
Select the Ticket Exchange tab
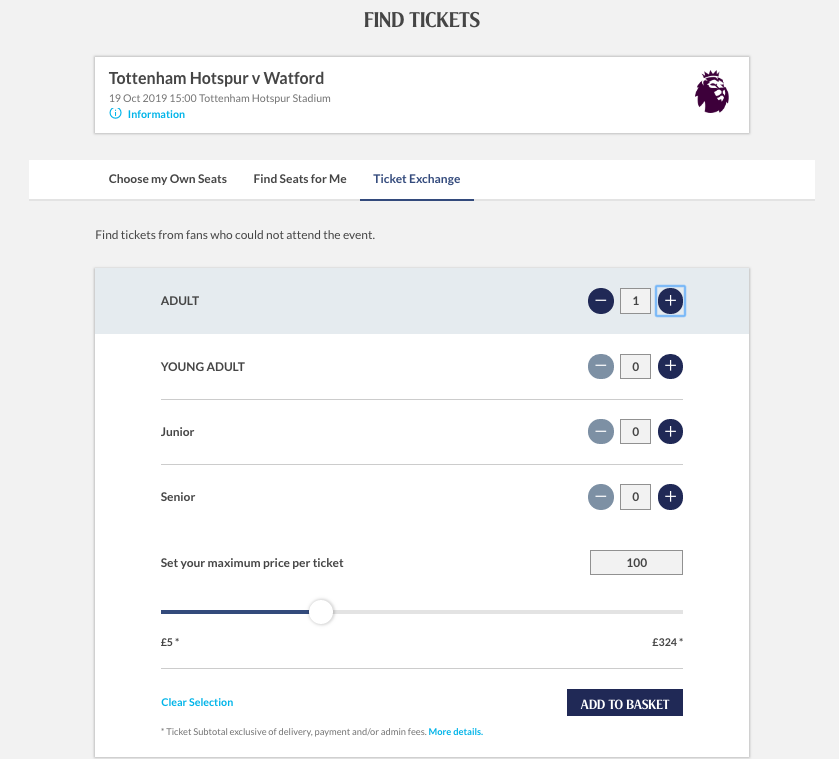pos(417,179)
